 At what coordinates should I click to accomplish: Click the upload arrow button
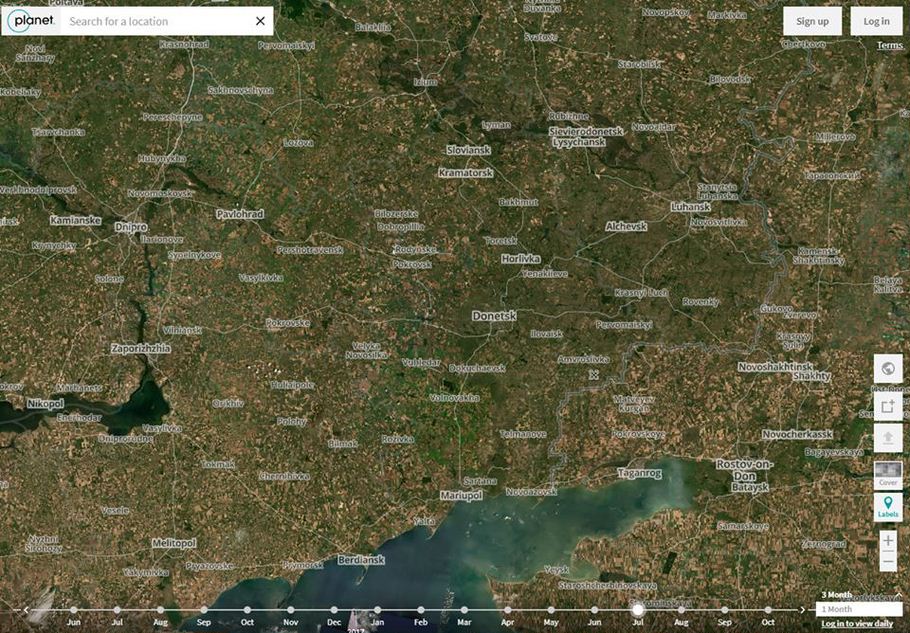pos(888,438)
